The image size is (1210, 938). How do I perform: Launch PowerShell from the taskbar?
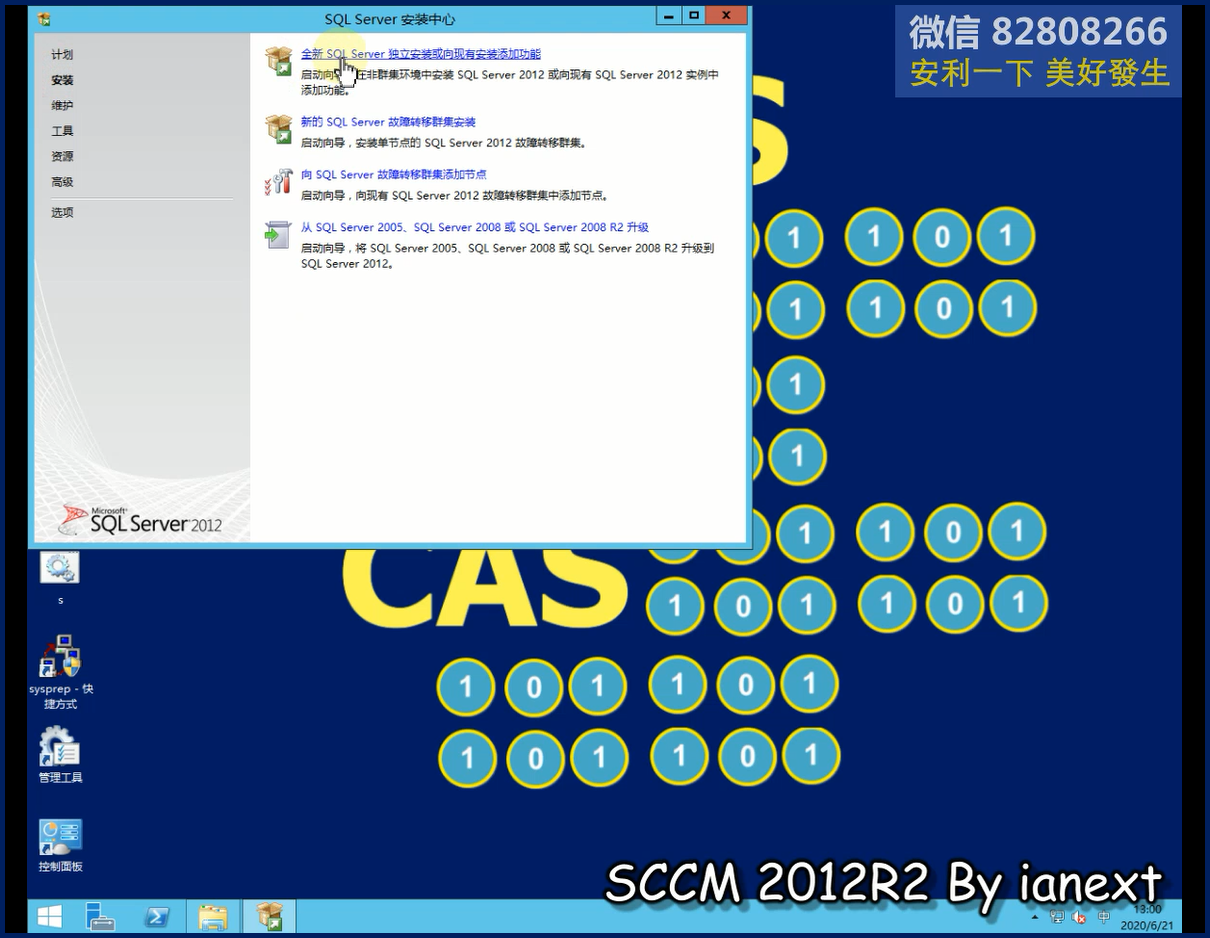click(157, 916)
